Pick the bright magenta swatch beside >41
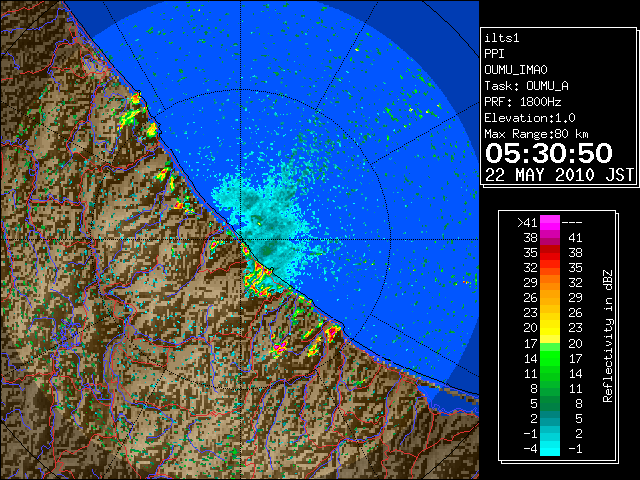Screen dimensions: 640x480 click(x=550, y=222)
